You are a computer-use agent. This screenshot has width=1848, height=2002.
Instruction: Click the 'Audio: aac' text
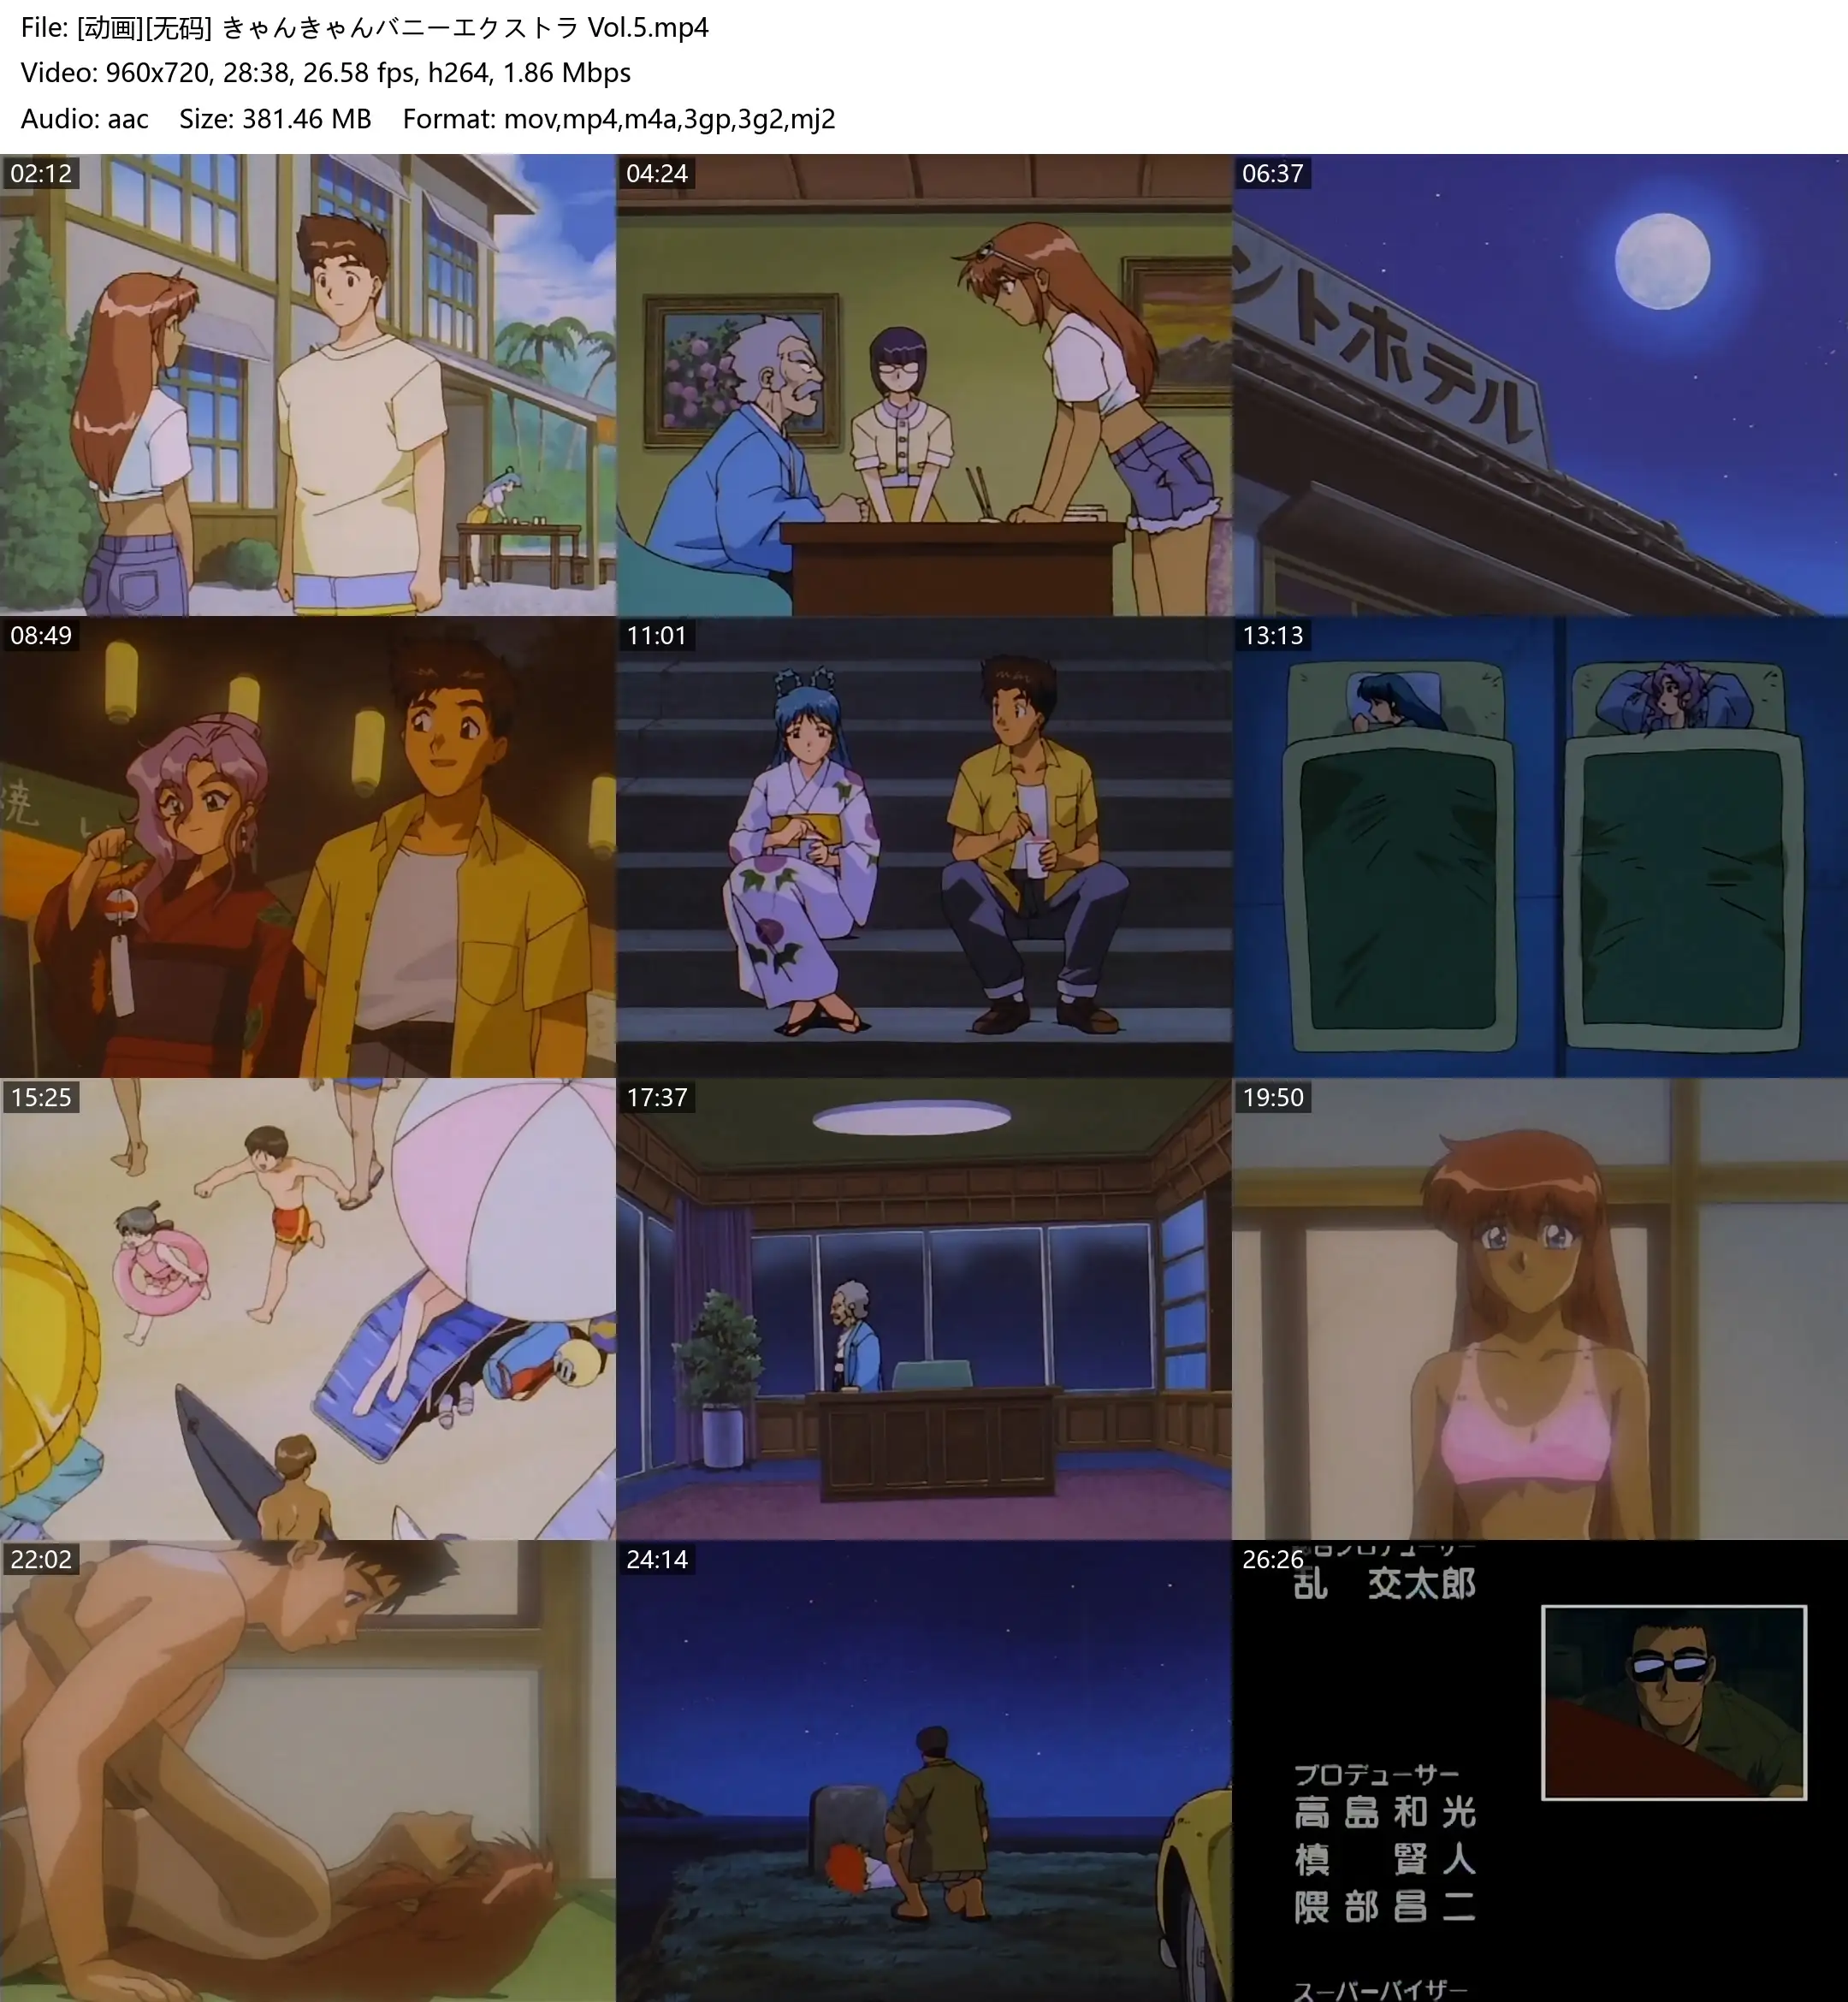85,119
